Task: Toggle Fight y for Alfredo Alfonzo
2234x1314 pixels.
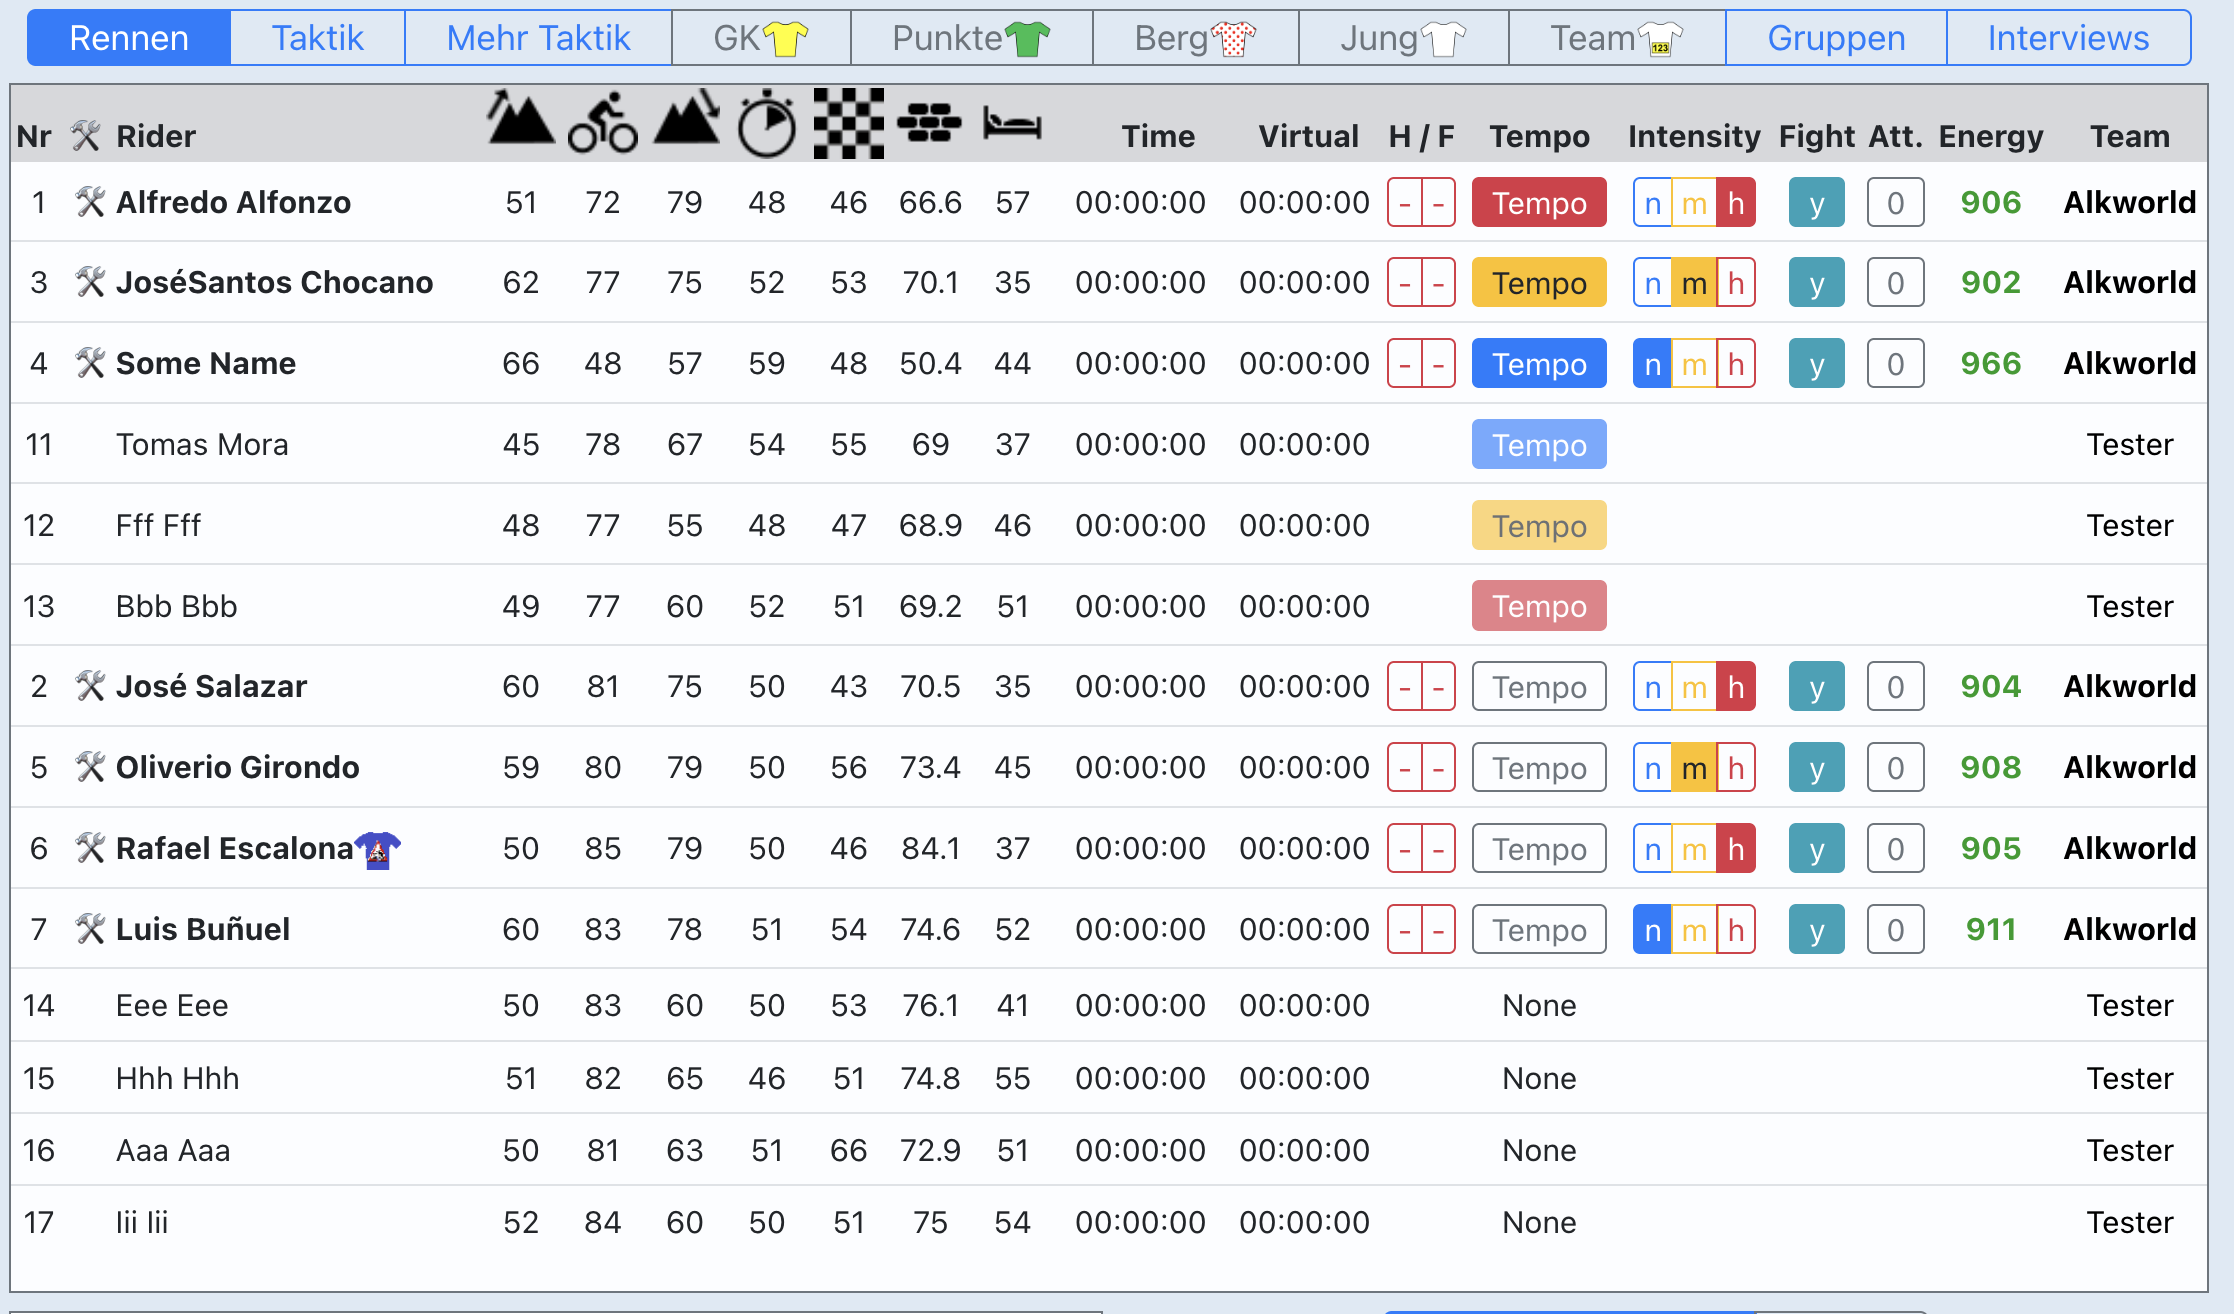Action: click(x=1816, y=203)
